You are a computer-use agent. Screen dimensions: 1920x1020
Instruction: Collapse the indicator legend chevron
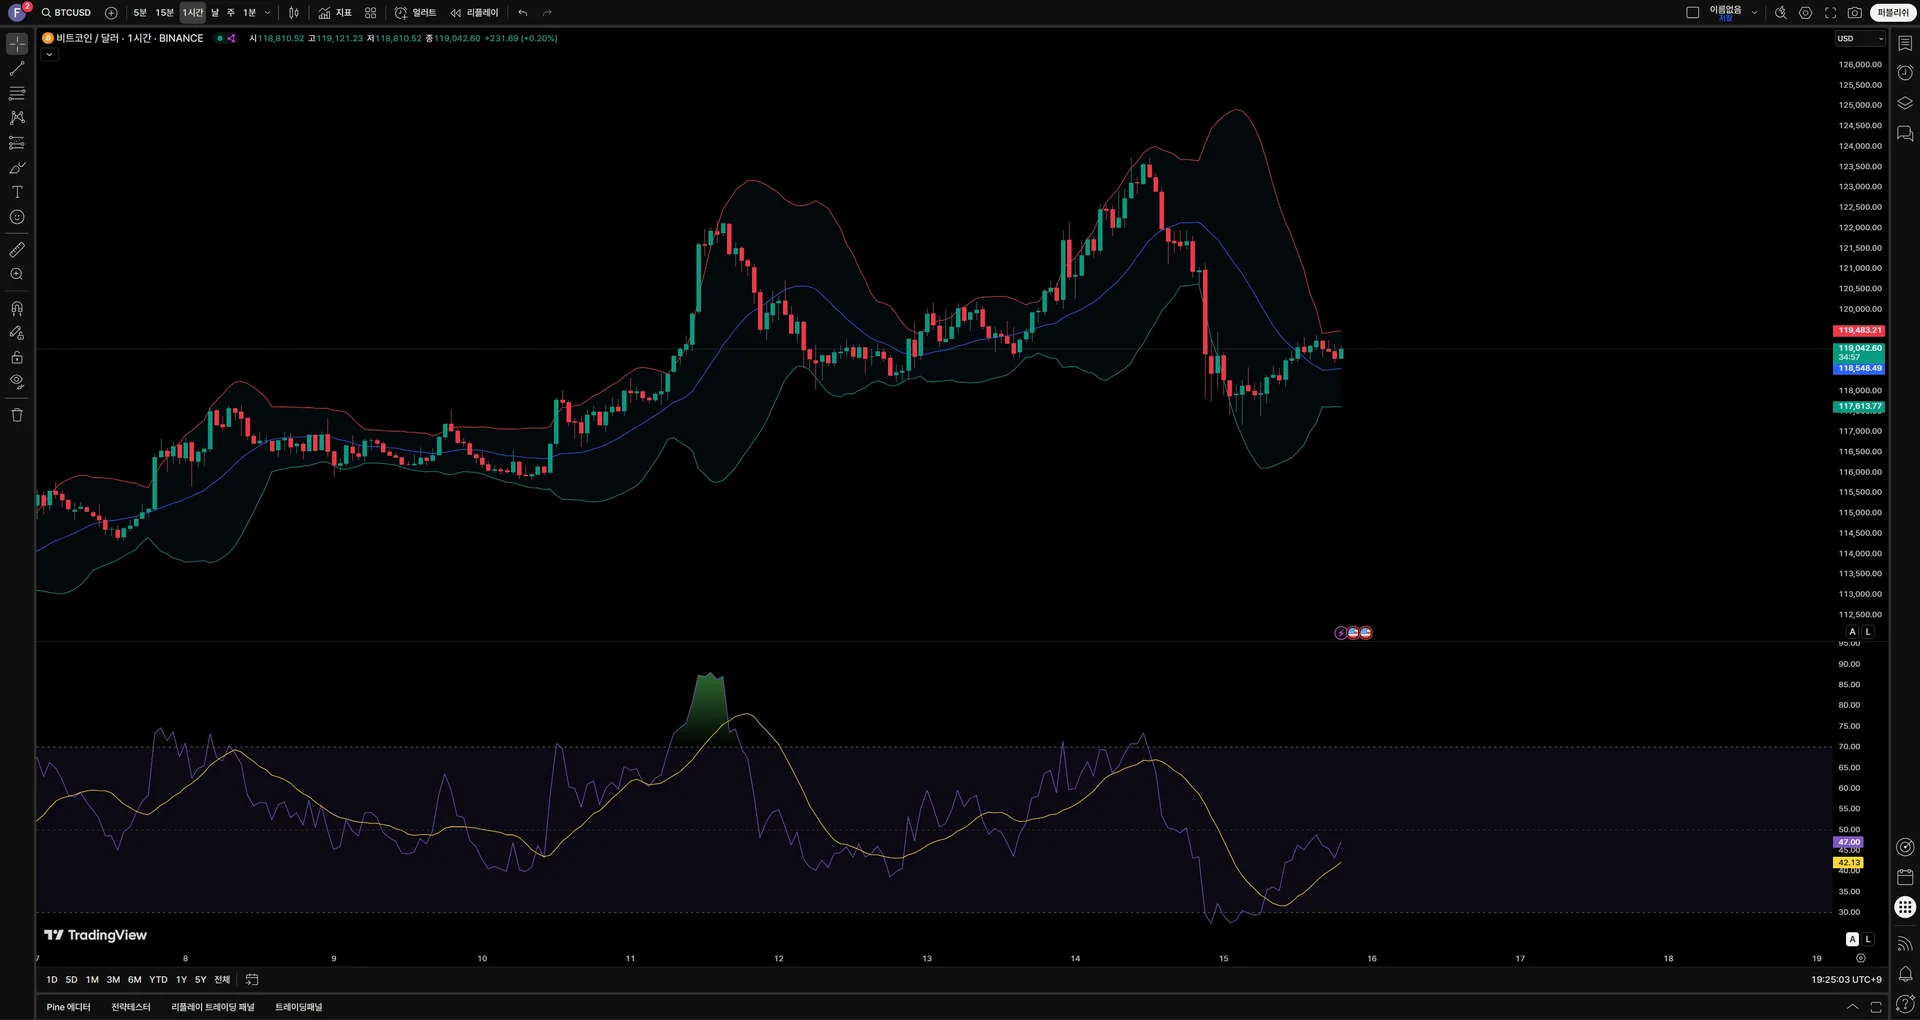[49, 55]
